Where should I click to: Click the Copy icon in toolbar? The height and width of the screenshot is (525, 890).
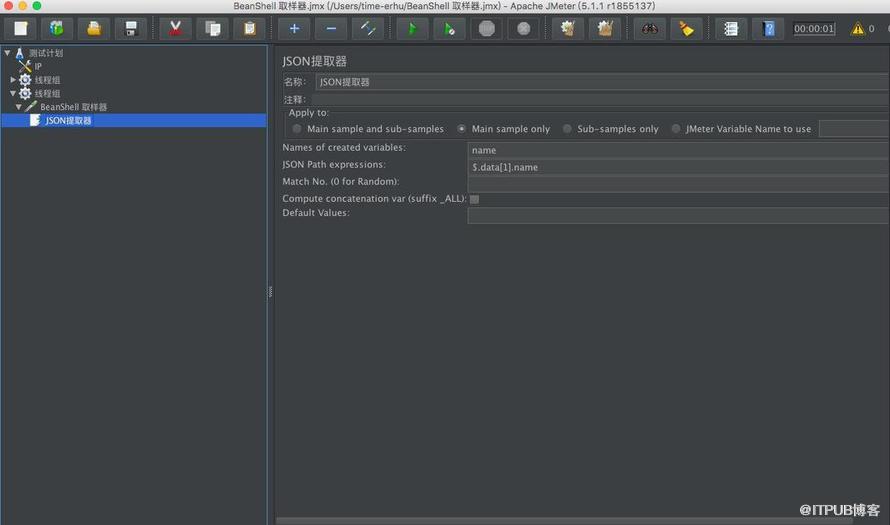[212, 28]
